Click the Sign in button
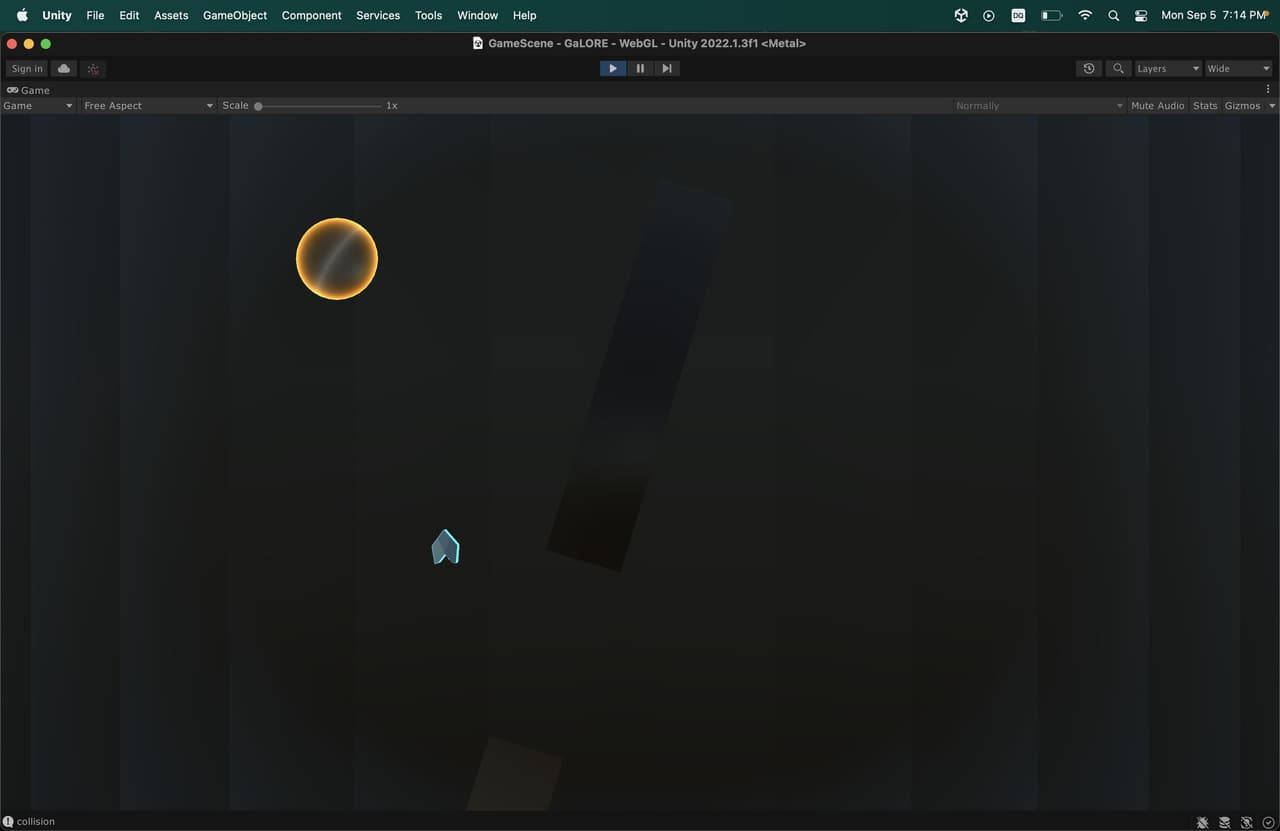Viewport: 1280px width, 831px height. pos(27,68)
